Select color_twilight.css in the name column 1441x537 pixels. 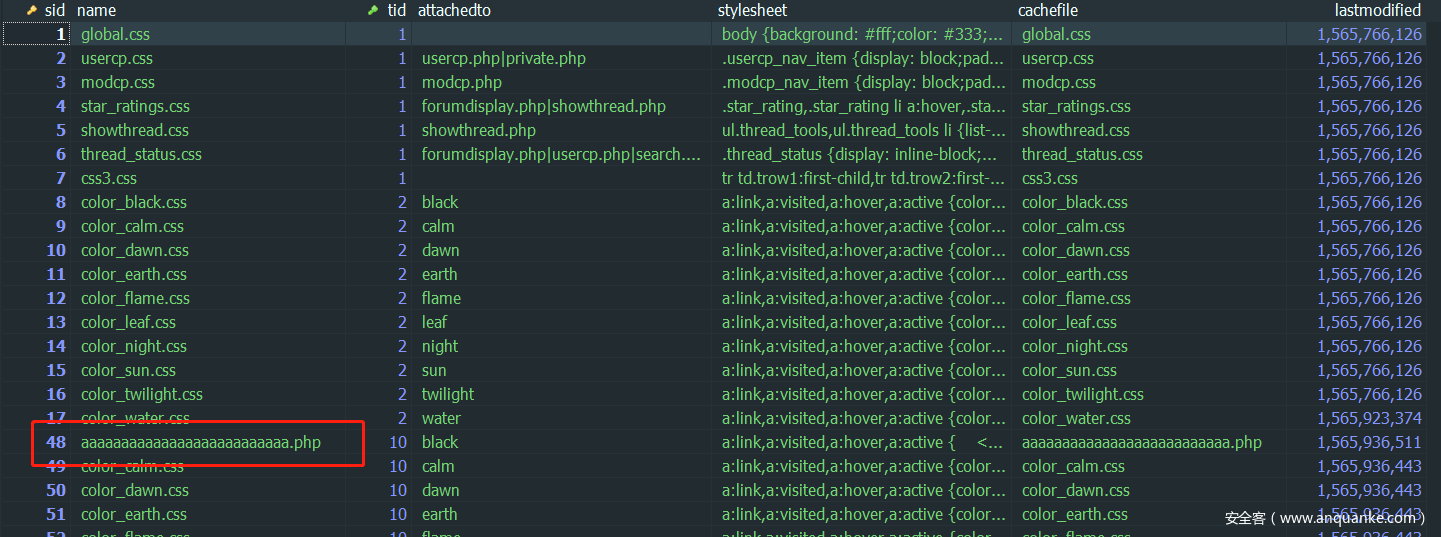pyautogui.click(x=141, y=394)
